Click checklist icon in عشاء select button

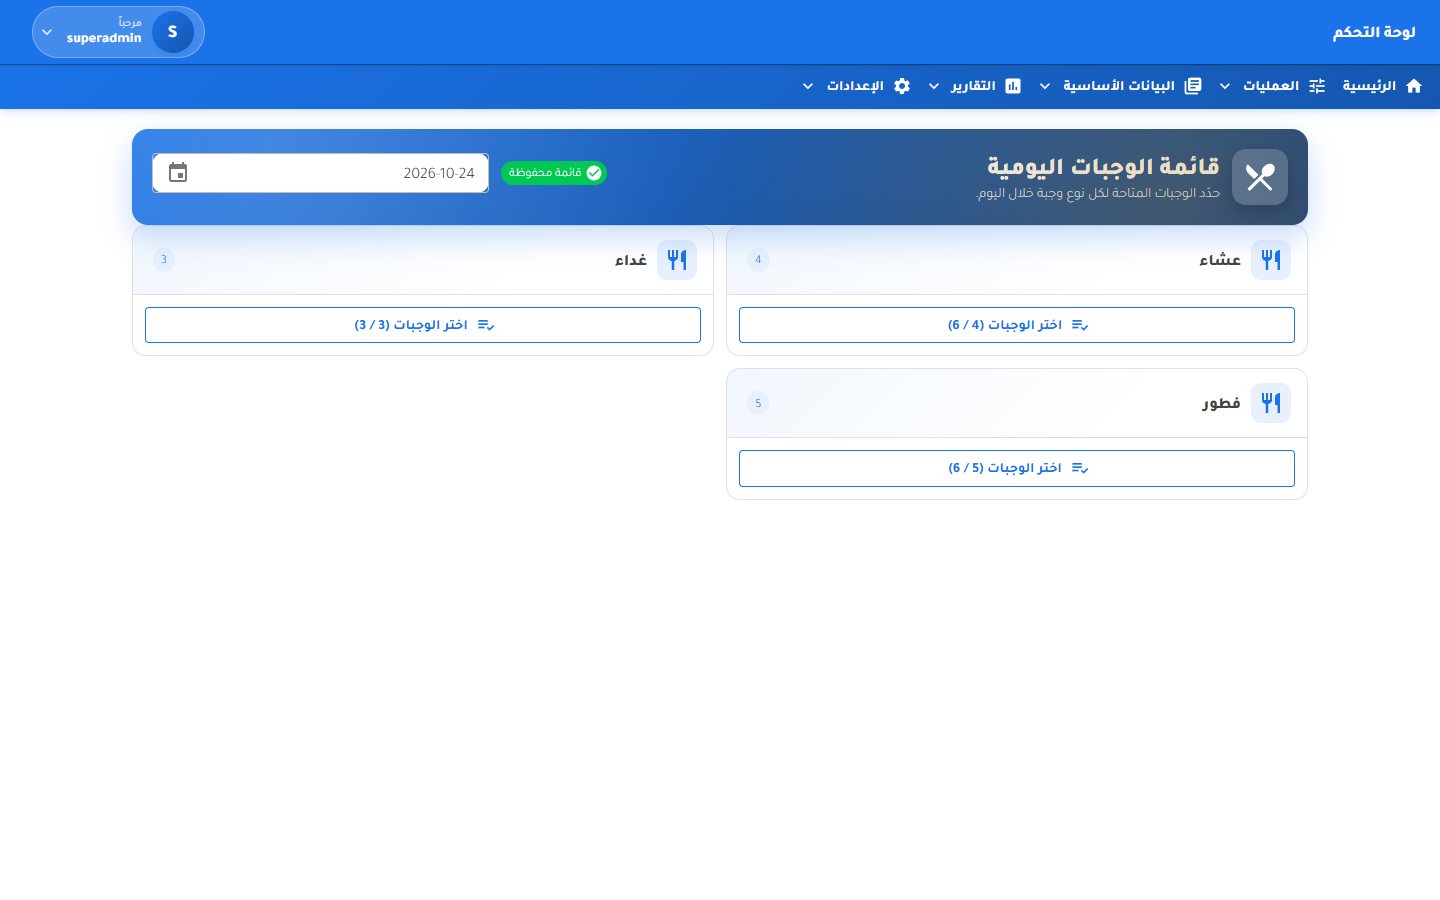(1080, 325)
